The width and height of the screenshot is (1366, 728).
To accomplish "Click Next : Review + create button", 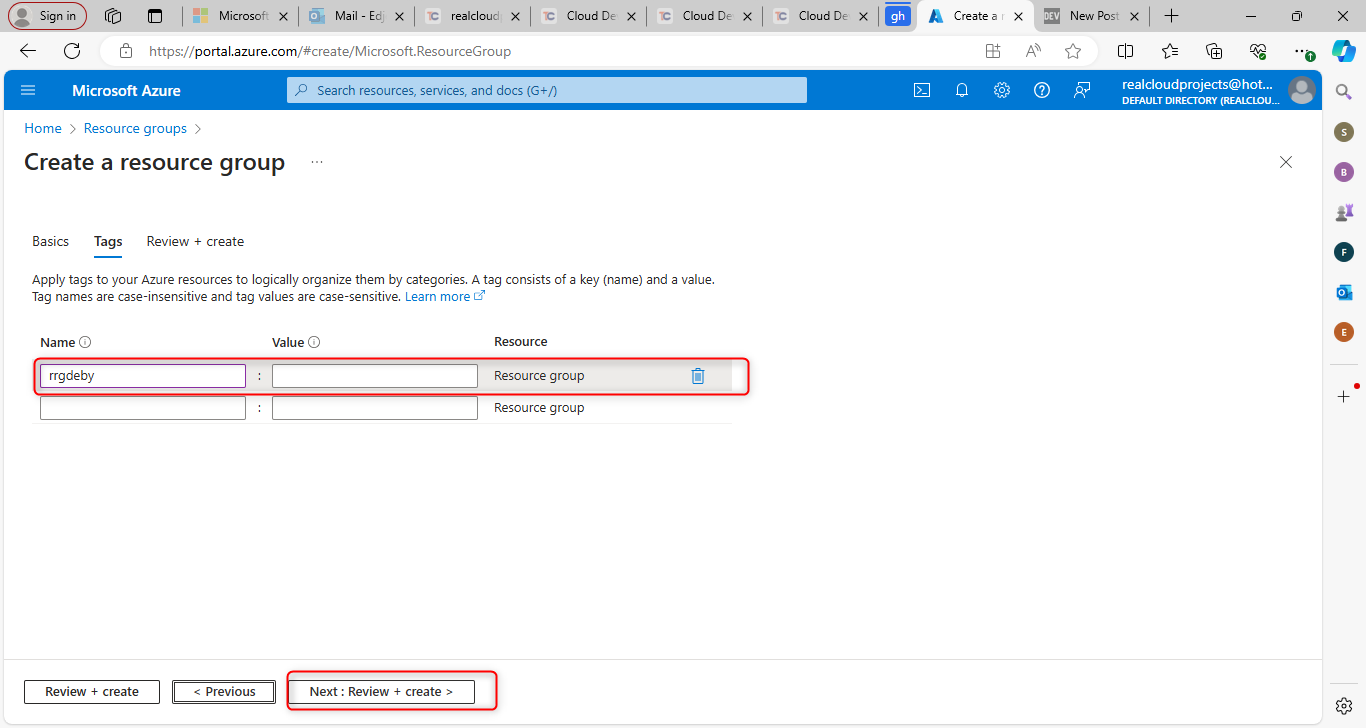I will (381, 692).
